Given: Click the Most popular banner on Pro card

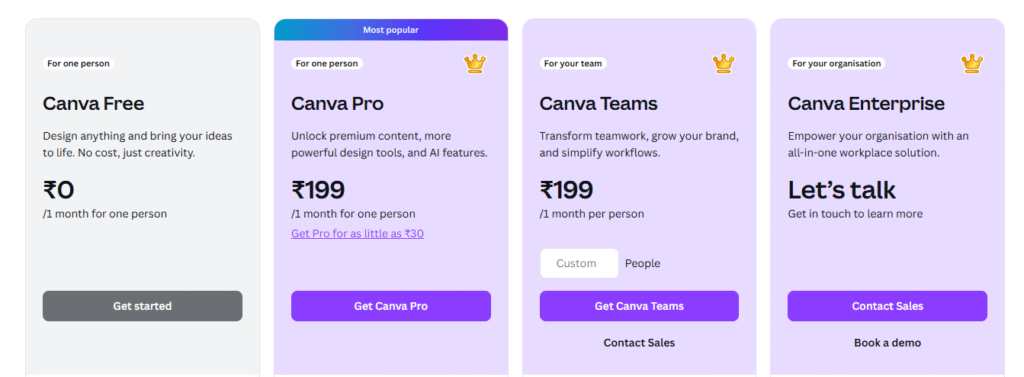Looking at the screenshot, I should 391,29.
